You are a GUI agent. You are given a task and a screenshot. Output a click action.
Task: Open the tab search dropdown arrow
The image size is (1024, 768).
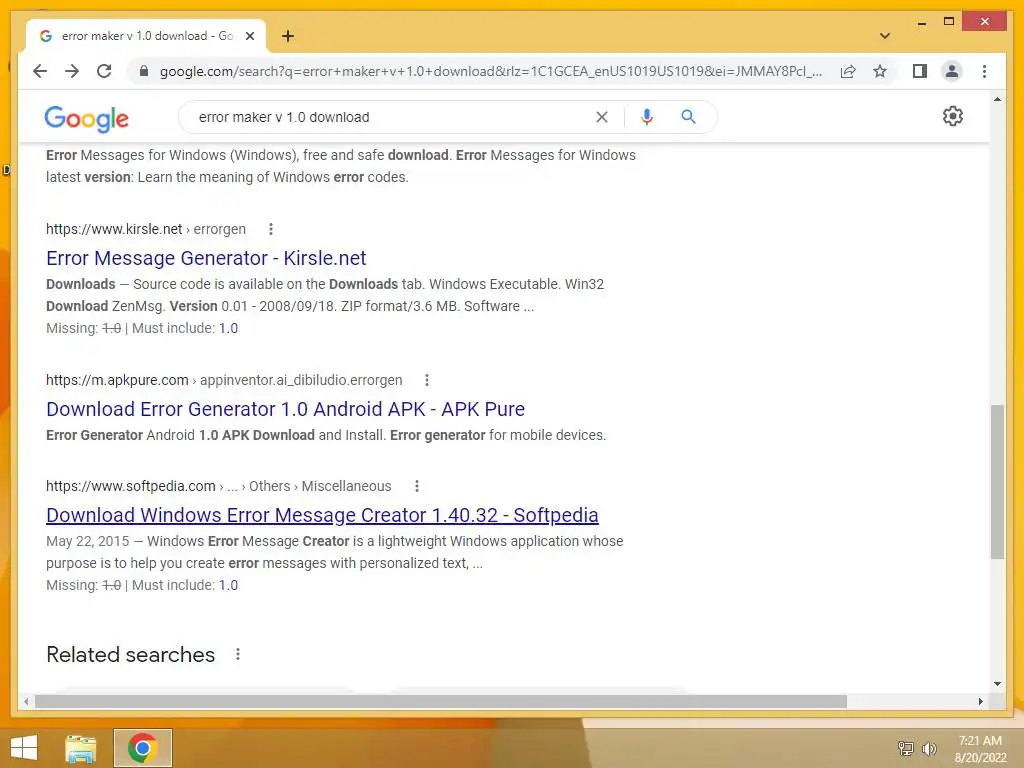(885, 36)
